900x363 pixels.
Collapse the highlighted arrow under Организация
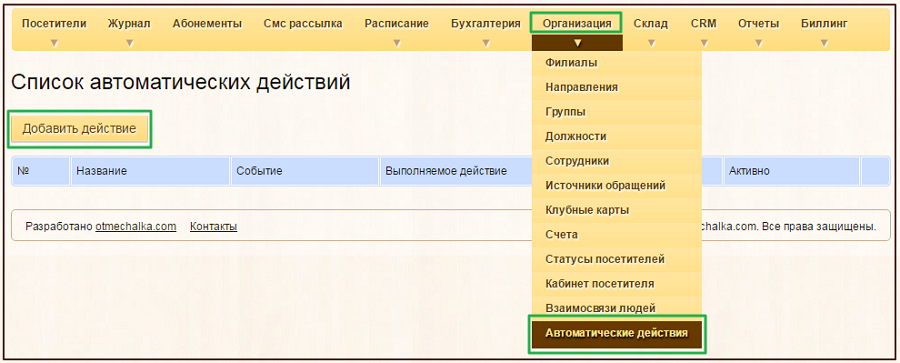point(577,43)
